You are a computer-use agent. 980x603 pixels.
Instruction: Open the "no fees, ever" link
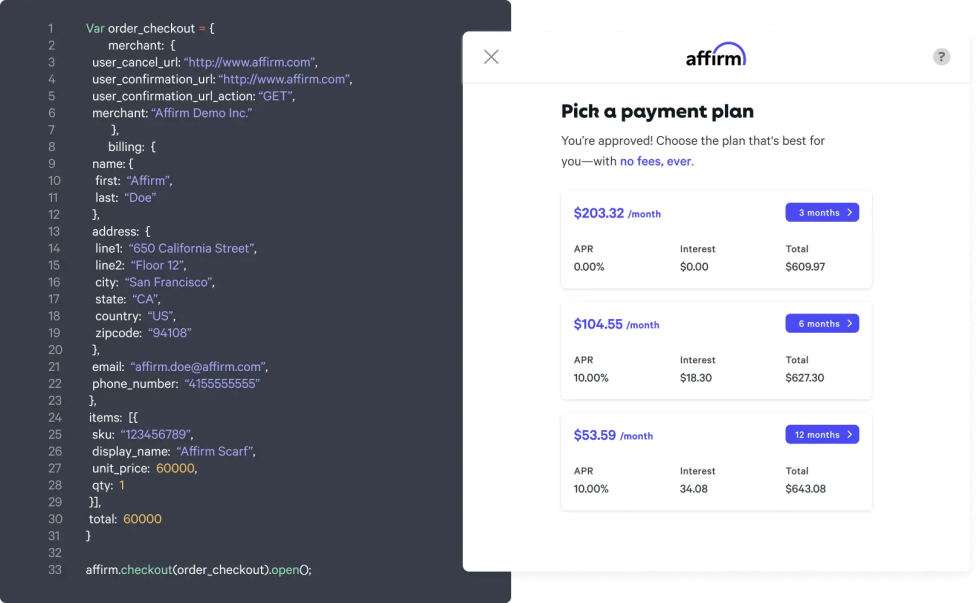[x=655, y=161]
